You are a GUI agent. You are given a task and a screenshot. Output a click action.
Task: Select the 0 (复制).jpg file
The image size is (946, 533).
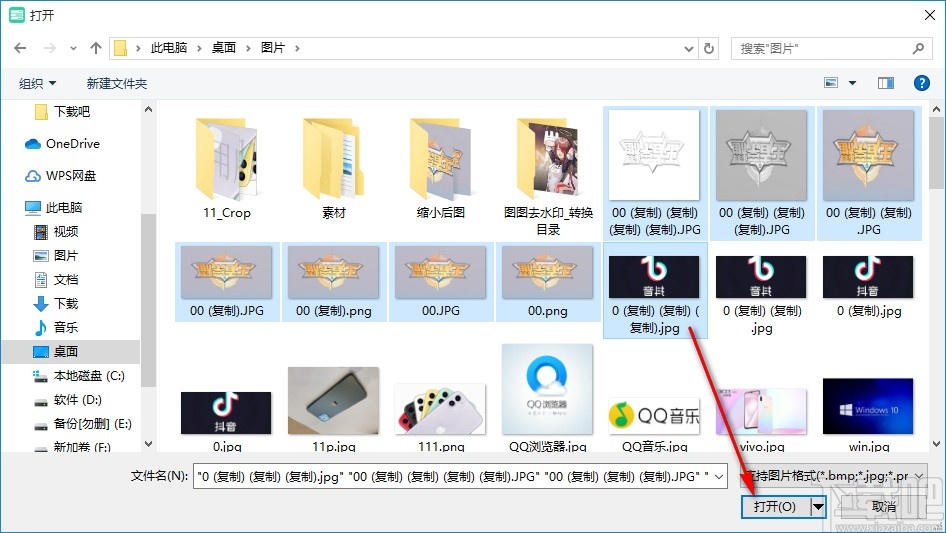868,286
